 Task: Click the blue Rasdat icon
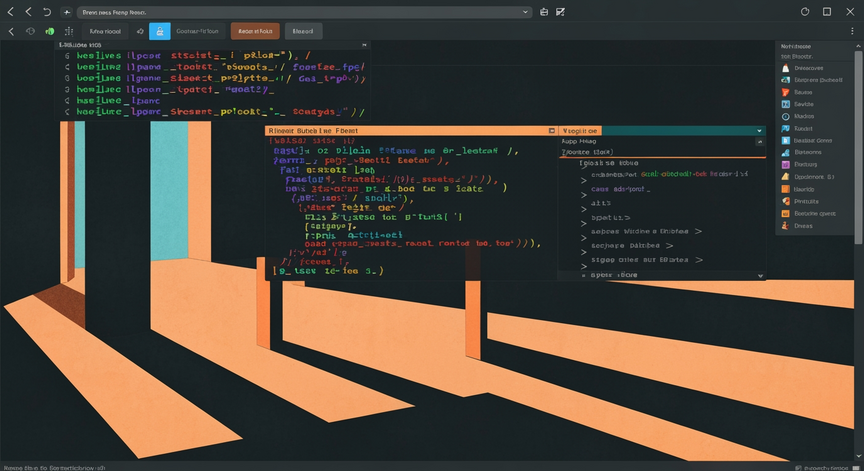tap(786, 128)
